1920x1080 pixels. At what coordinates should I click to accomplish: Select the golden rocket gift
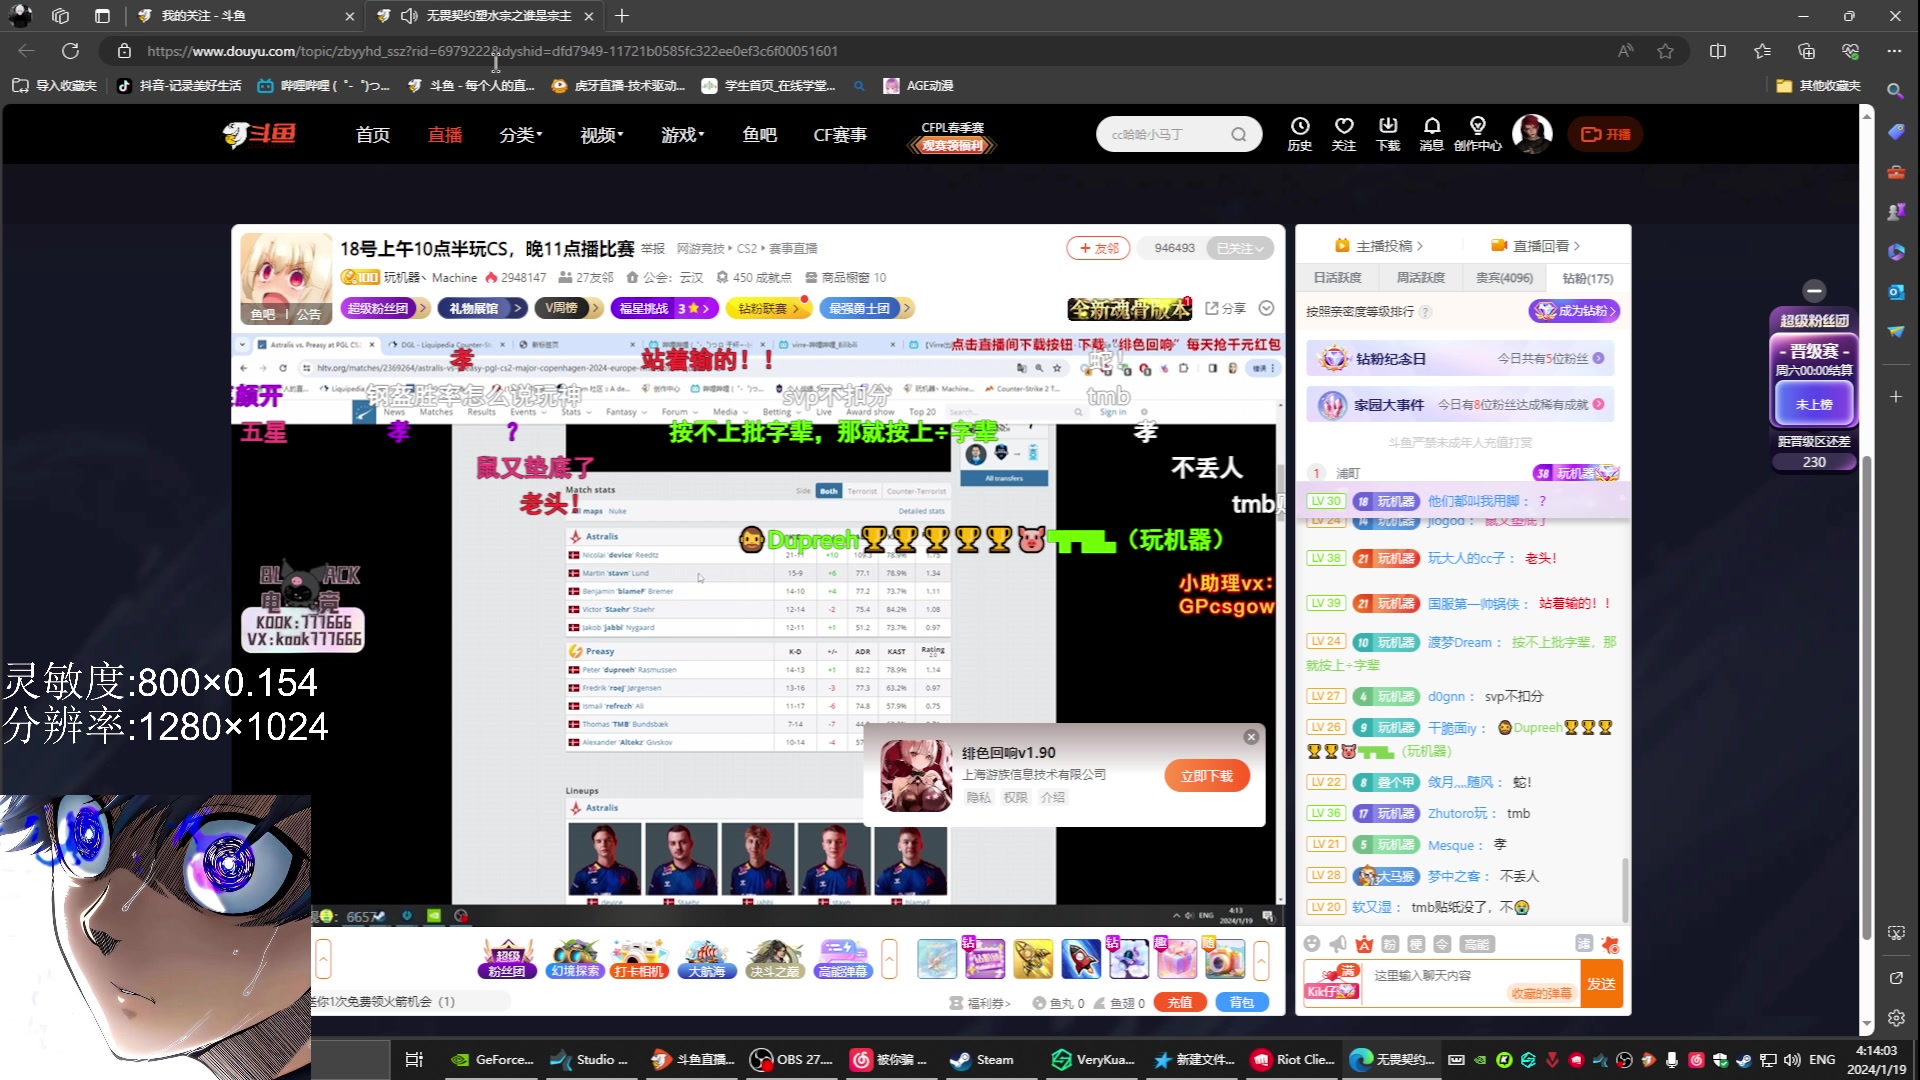click(x=1033, y=959)
